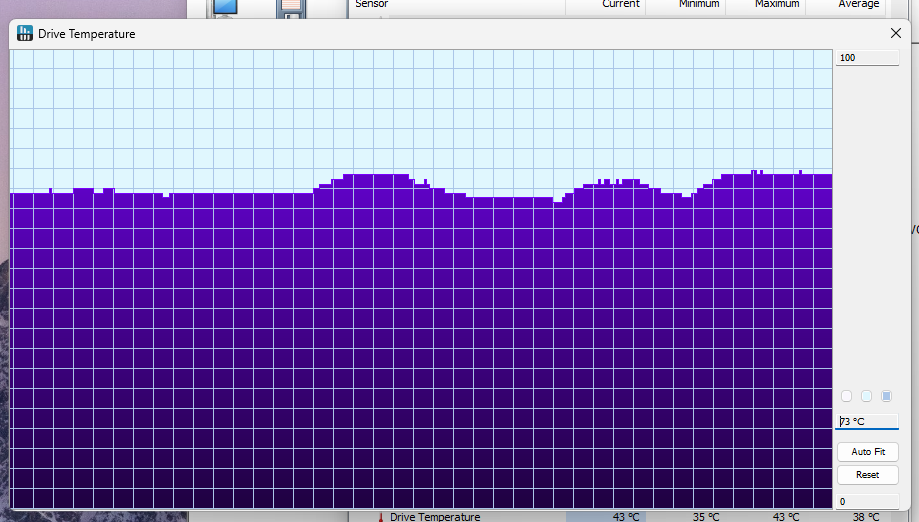The width and height of the screenshot is (919, 522).
Task: Pick the blue color swatch
Action: (x=886, y=396)
